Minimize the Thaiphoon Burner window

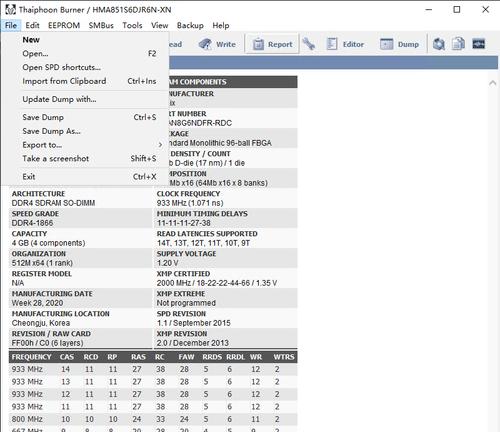(429, 10)
